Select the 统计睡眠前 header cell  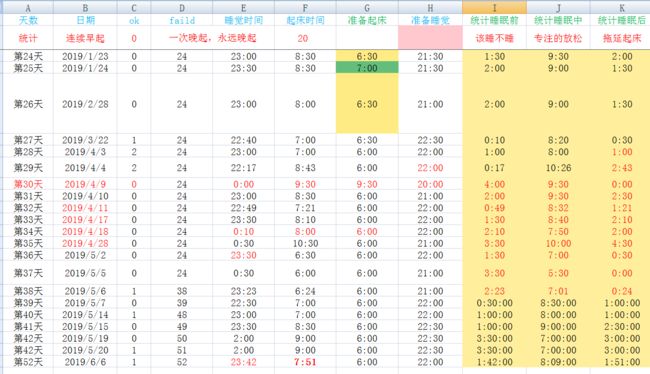[x=494, y=20]
